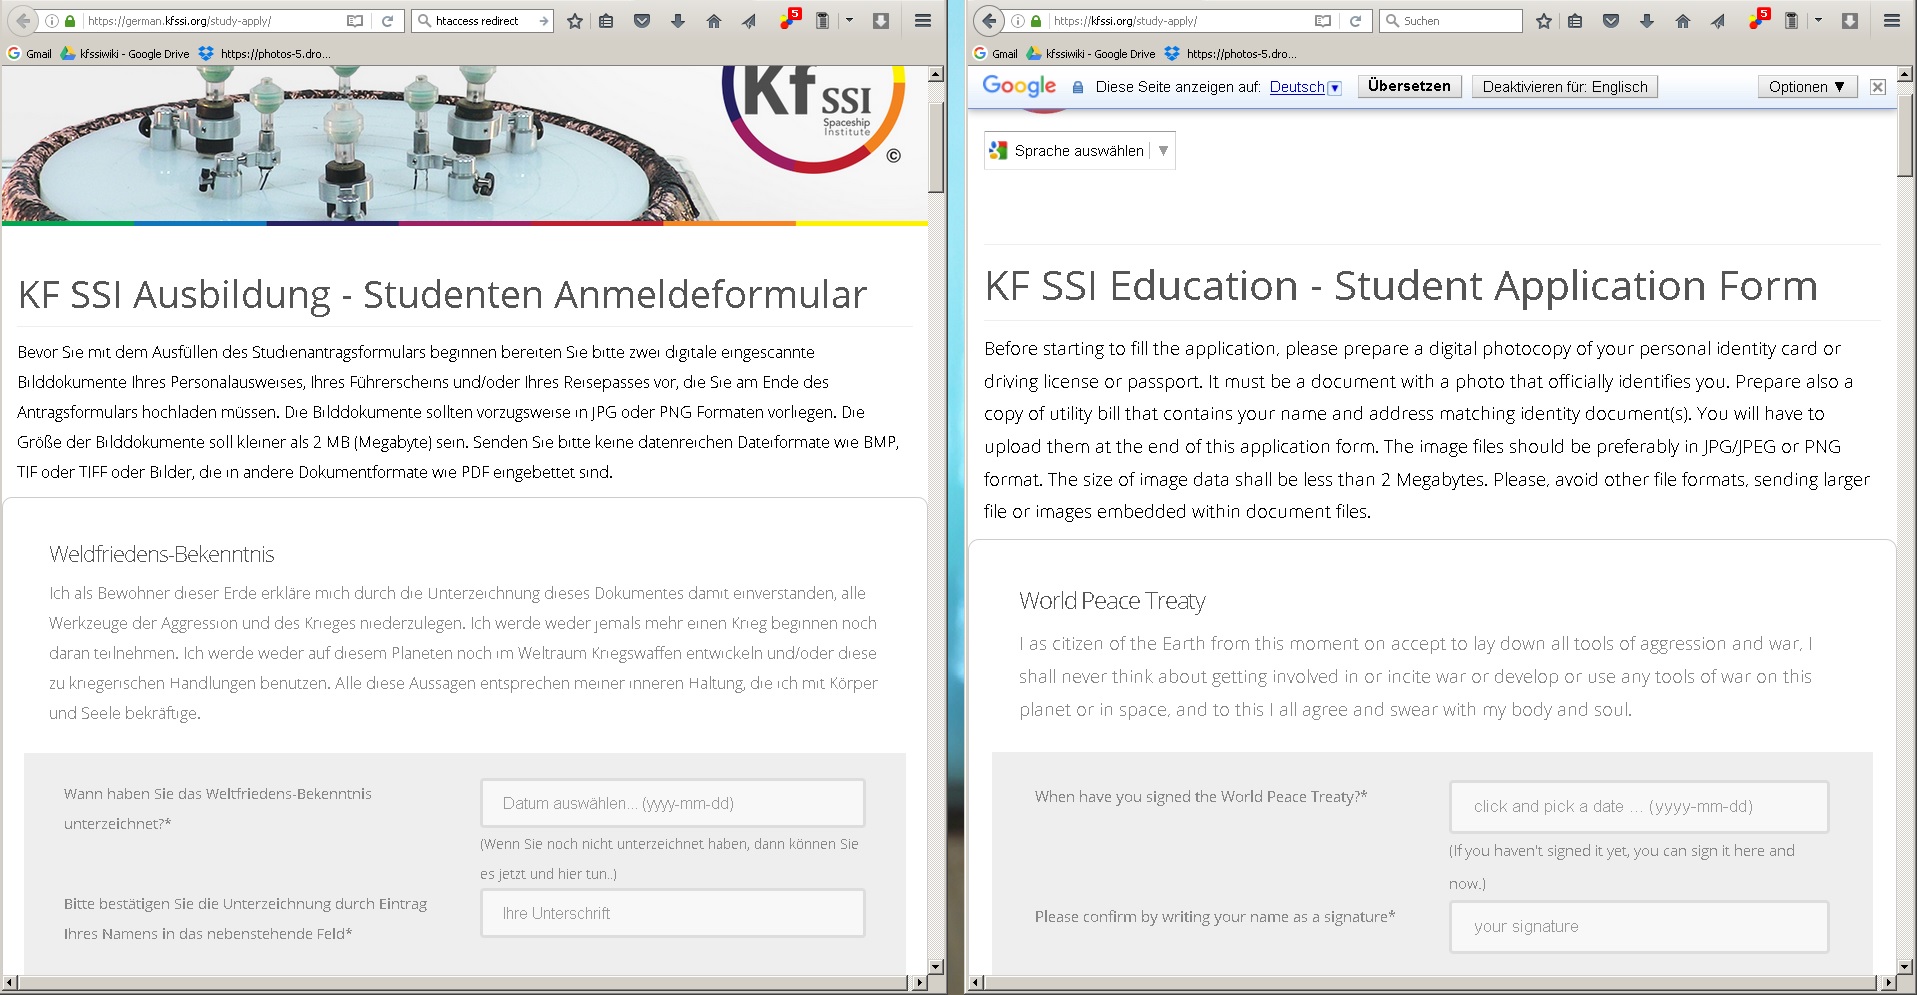This screenshot has width=1917, height=995.
Task: Click scroll-down arrow in left window
Action: point(936,967)
